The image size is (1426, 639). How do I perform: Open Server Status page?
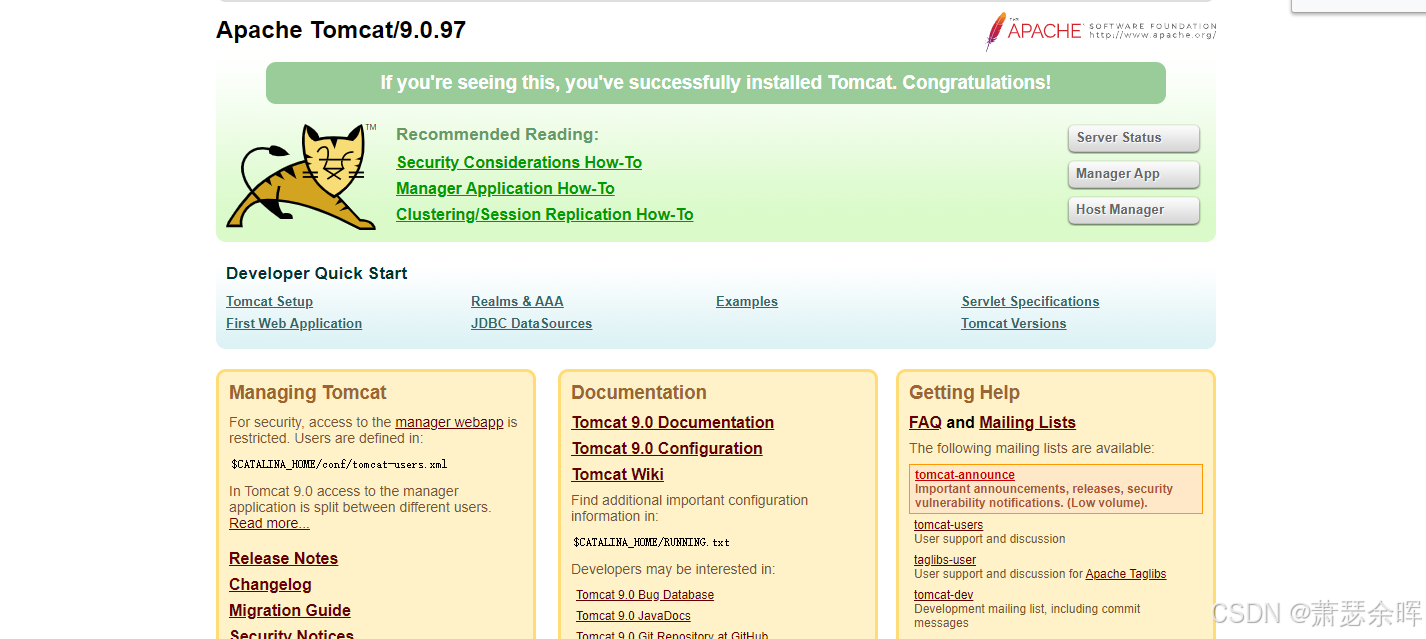[x=1133, y=138]
